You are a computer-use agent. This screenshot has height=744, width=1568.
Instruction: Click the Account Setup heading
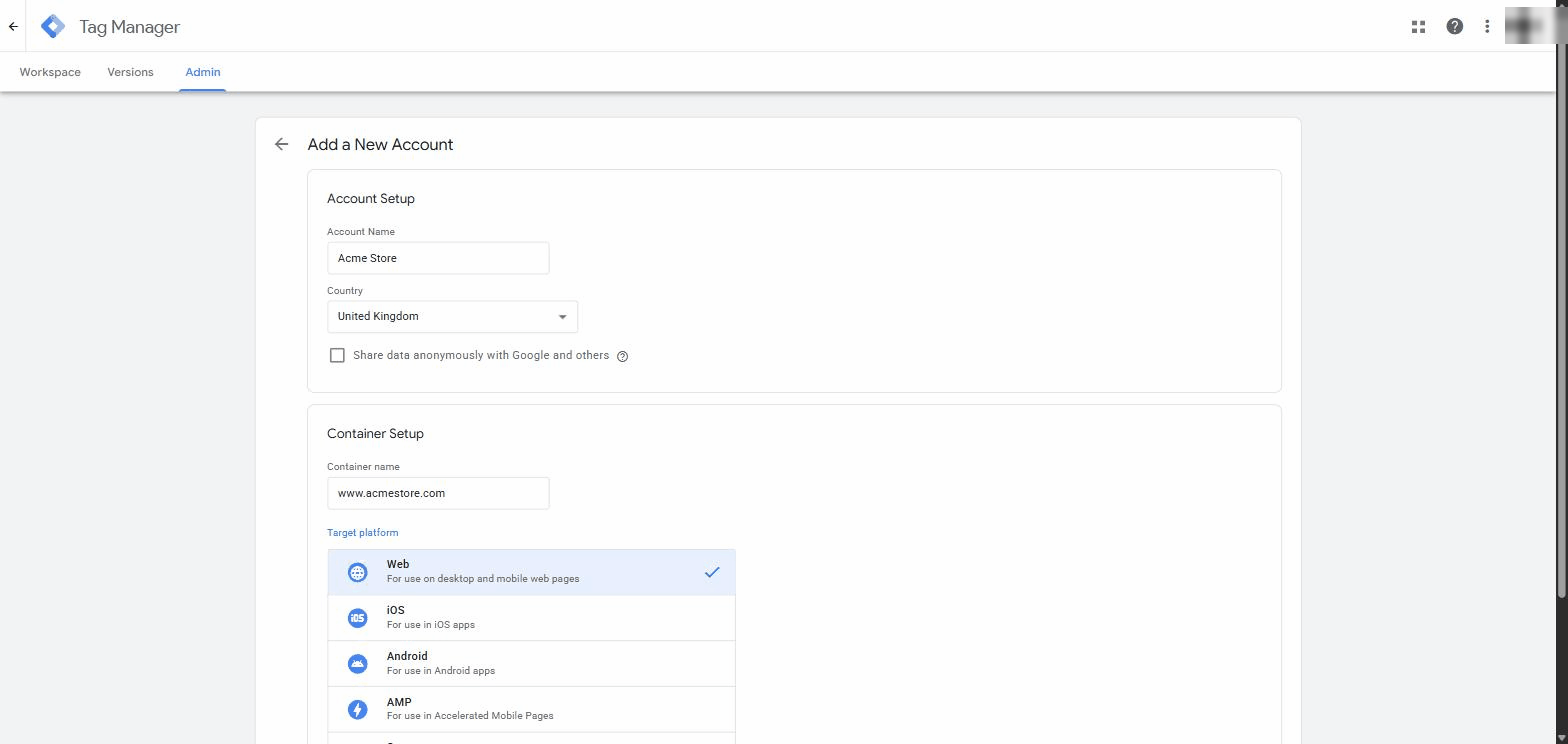click(x=371, y=199)
